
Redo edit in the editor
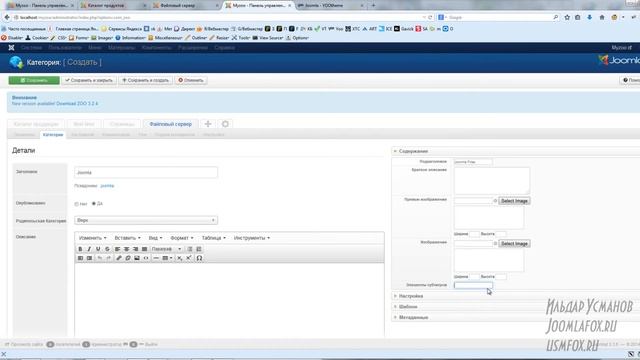(x=109, y=258)
